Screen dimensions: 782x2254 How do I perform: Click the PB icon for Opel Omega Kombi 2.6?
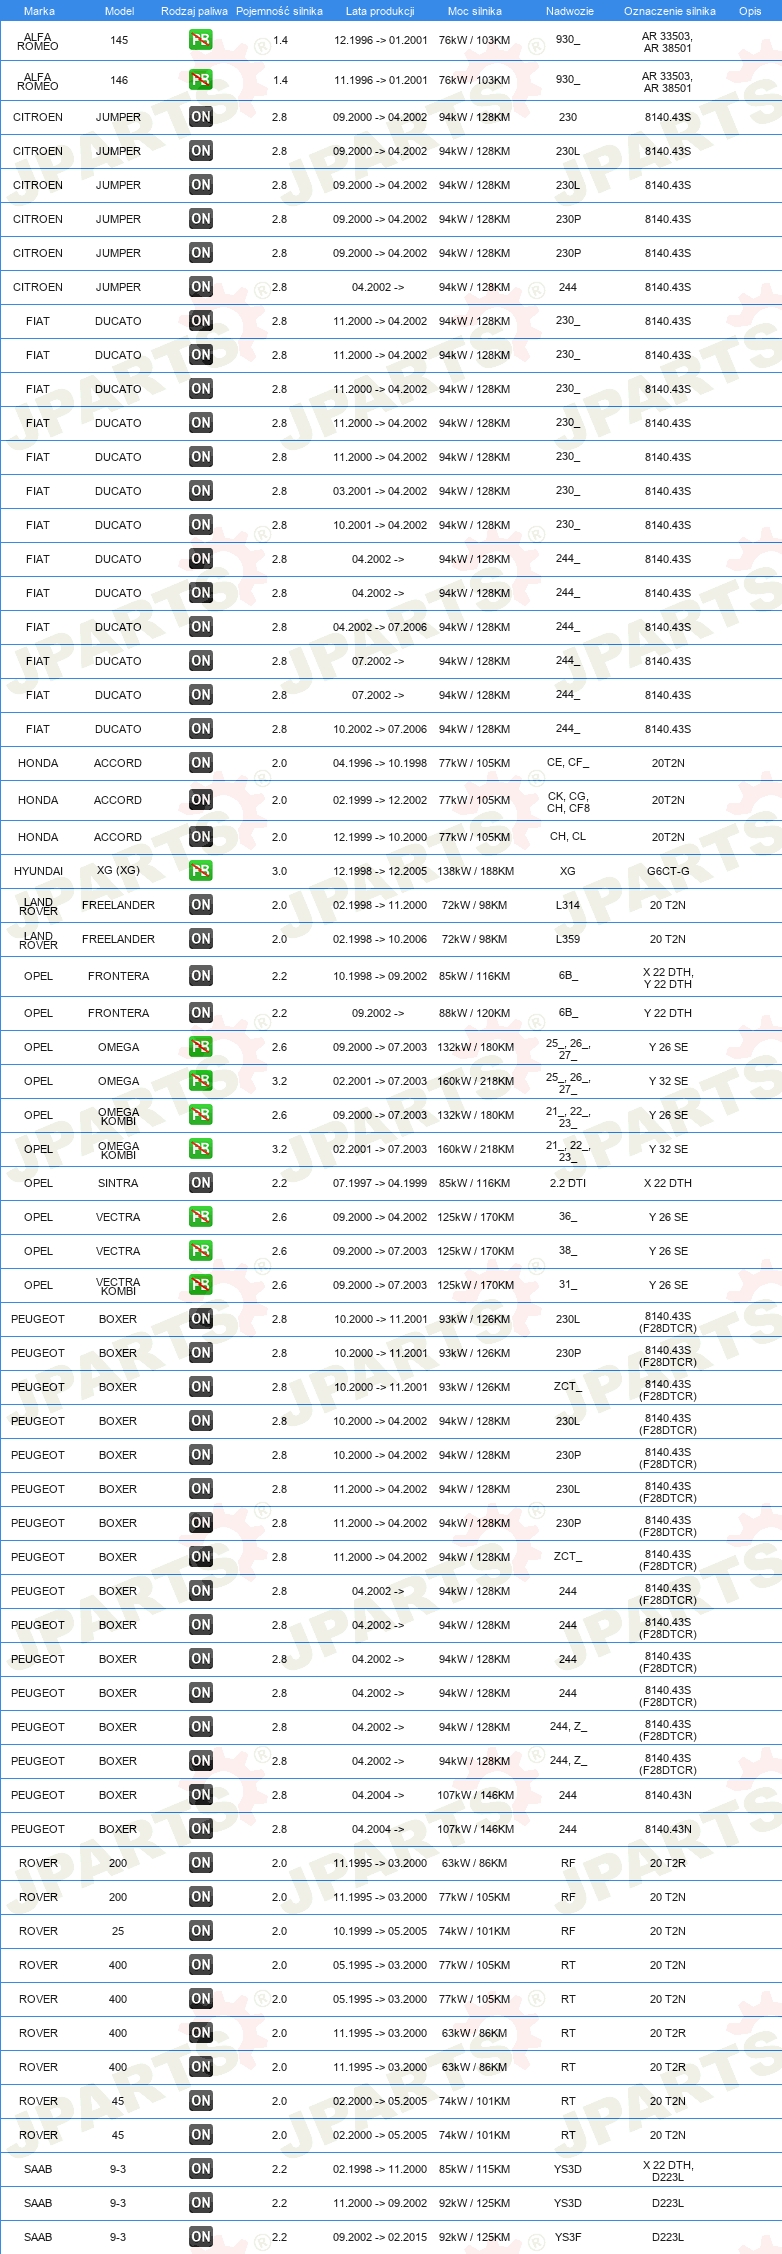200,1115
